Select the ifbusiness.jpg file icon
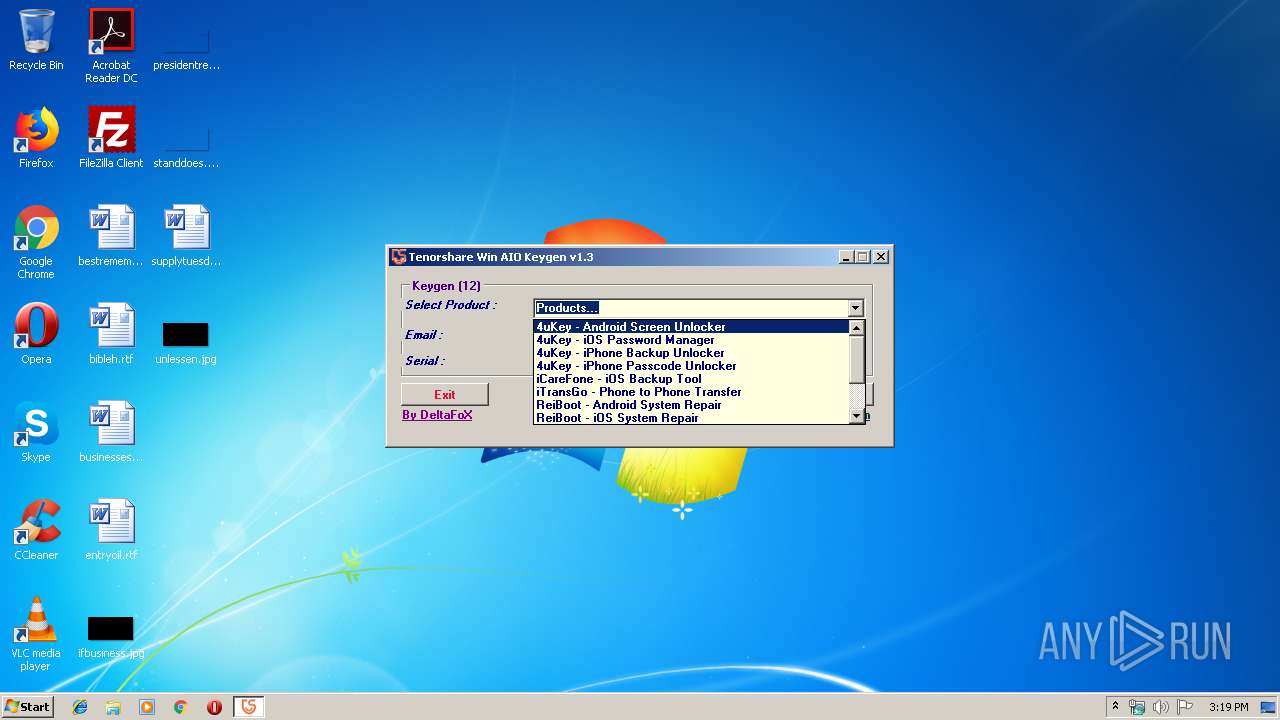This screenshot has height=720, width=1280. pos(111,635)
